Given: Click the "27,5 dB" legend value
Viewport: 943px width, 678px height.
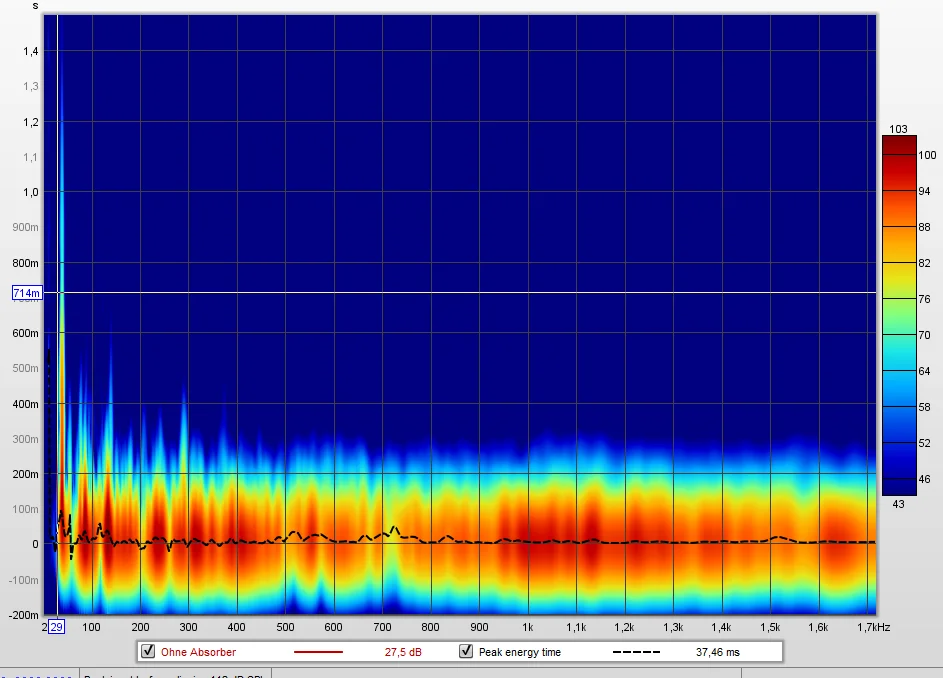Looking at the screenshot, I should click(x=403, y=652).
